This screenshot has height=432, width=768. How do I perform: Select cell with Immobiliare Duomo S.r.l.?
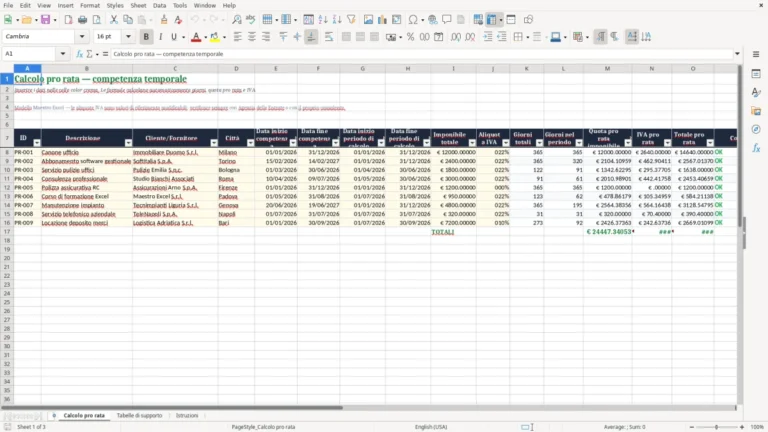coord(174,152)
